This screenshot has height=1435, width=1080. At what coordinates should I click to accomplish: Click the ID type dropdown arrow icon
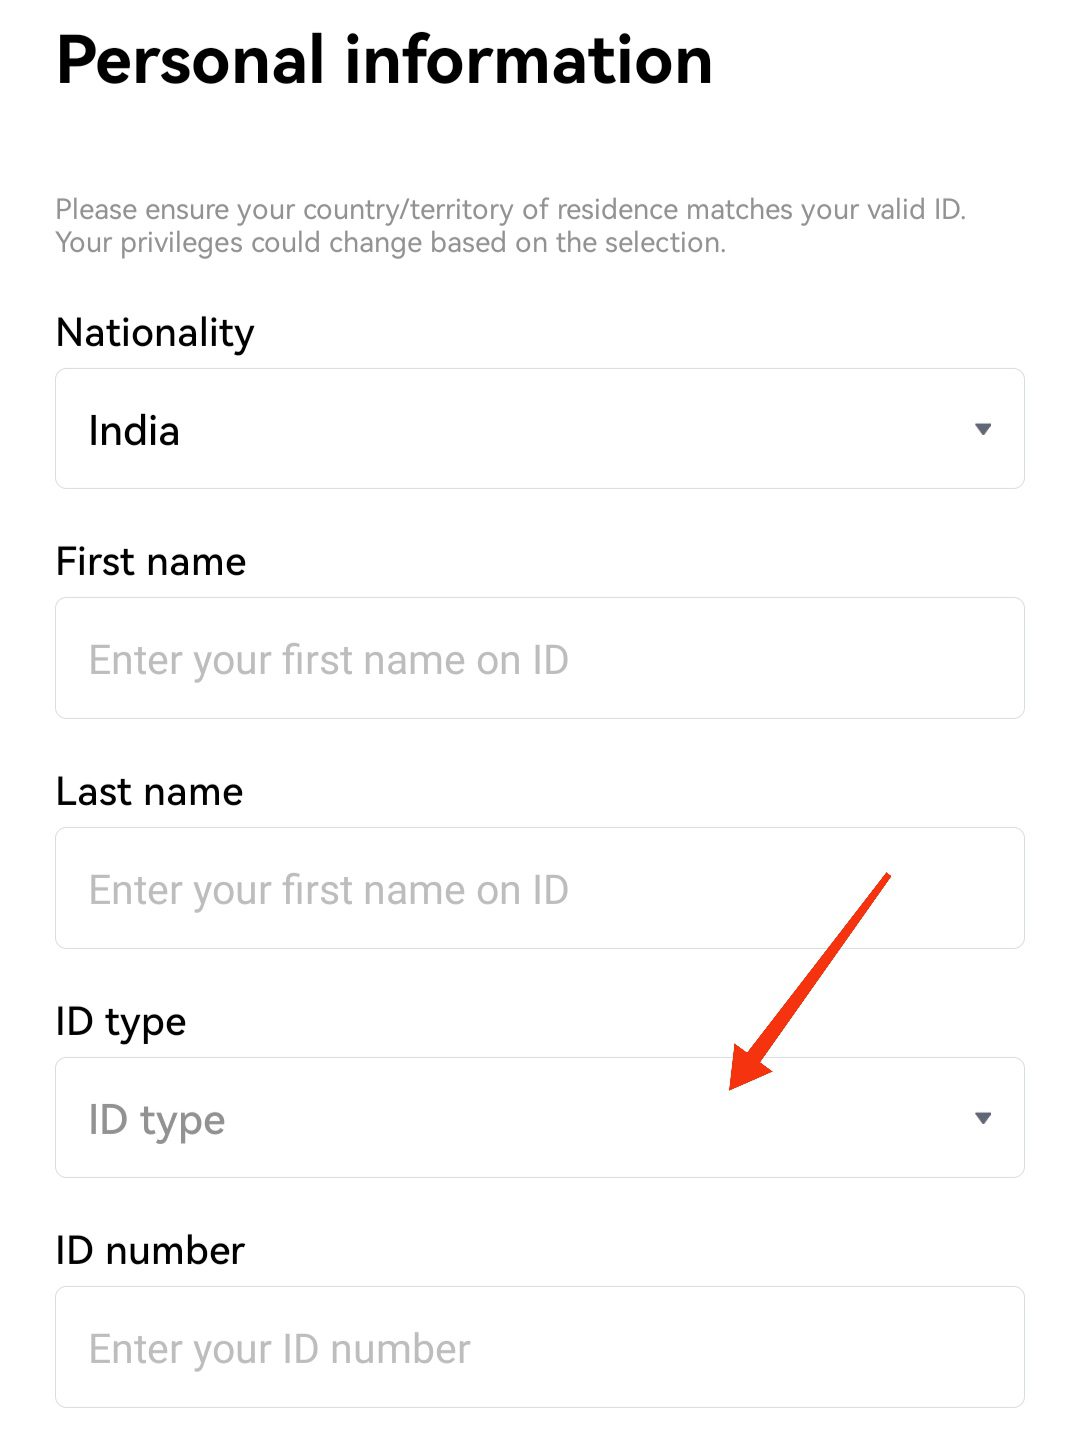click(x=983, y=1118)
